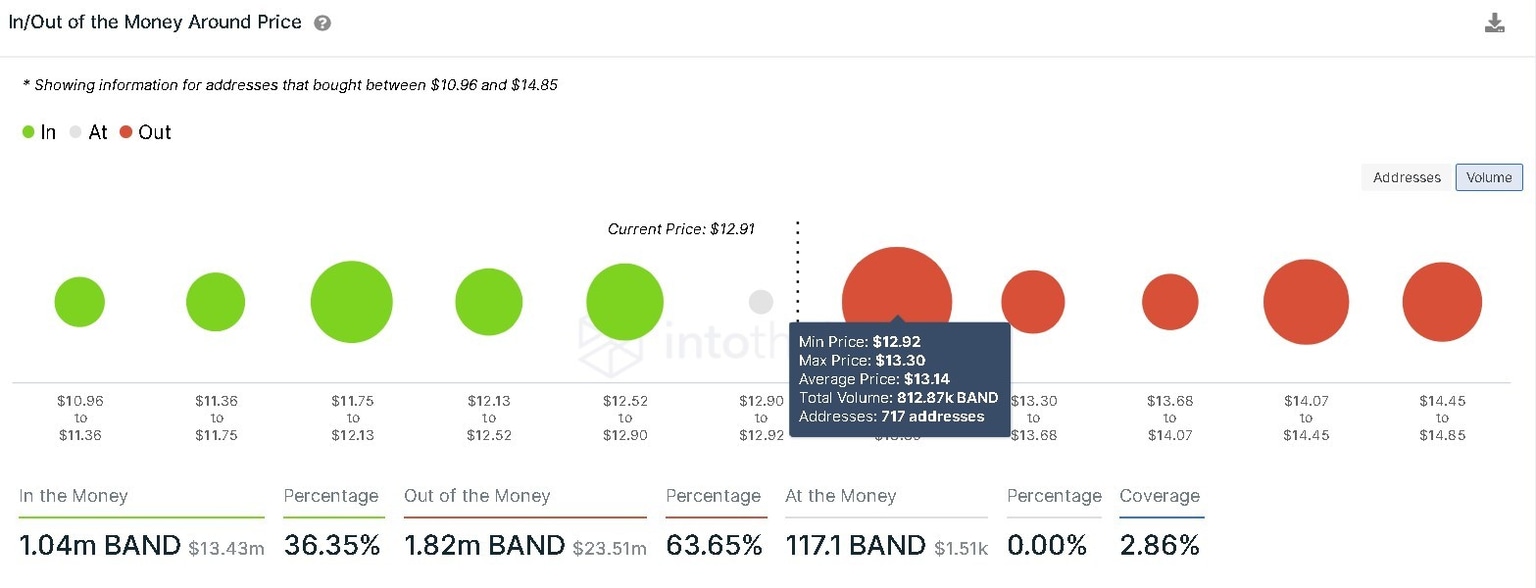Screen dimensions: 1536x588
Task: Toggle the Out legend filter
Action: click(x=145, y=131)
